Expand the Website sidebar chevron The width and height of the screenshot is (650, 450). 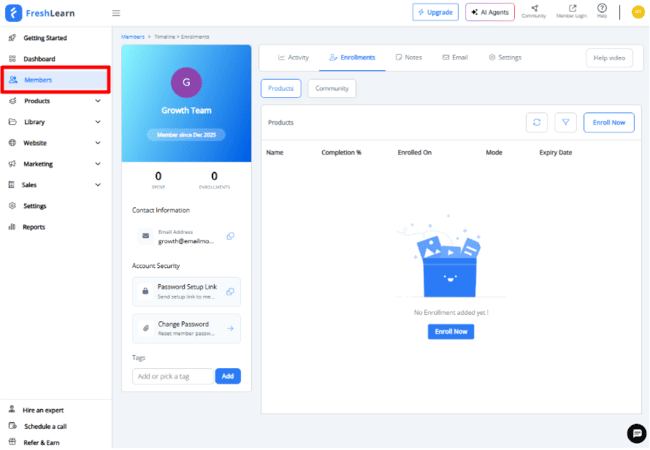(98, 143)
